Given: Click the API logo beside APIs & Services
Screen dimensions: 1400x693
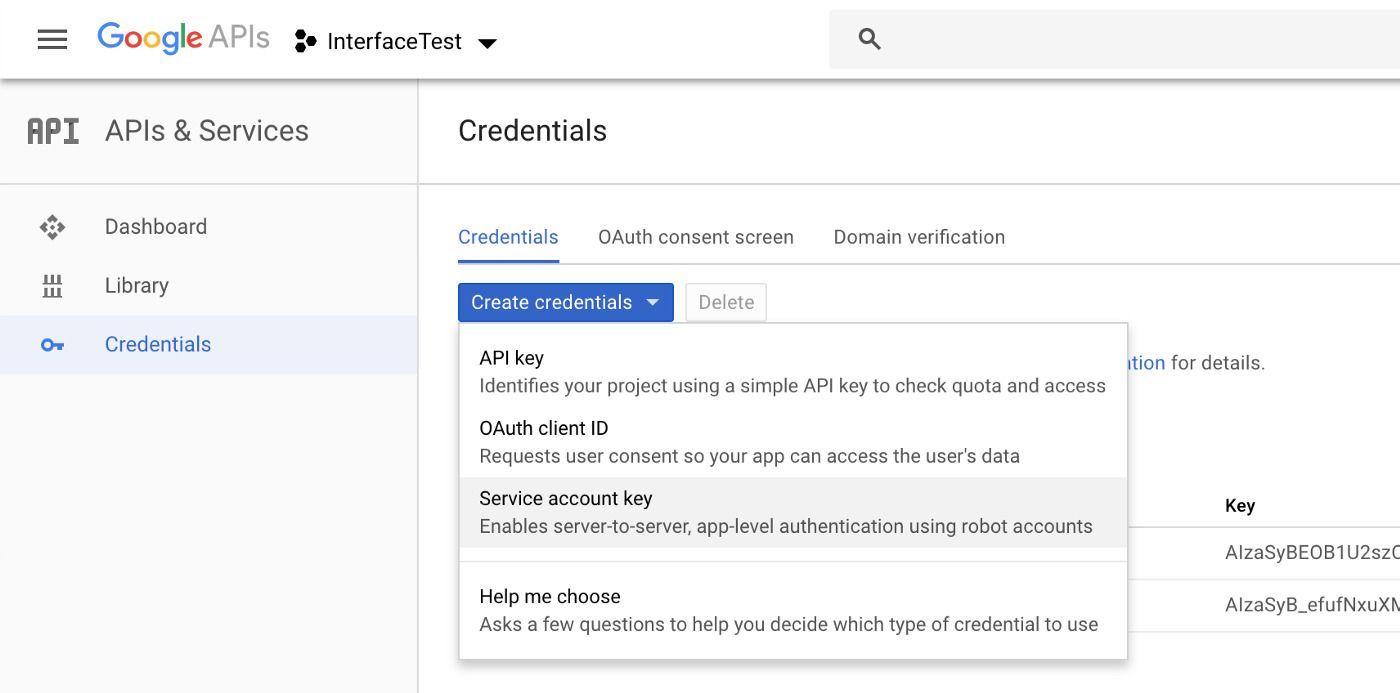Looking at the screenshot, I should pos(53,131).
